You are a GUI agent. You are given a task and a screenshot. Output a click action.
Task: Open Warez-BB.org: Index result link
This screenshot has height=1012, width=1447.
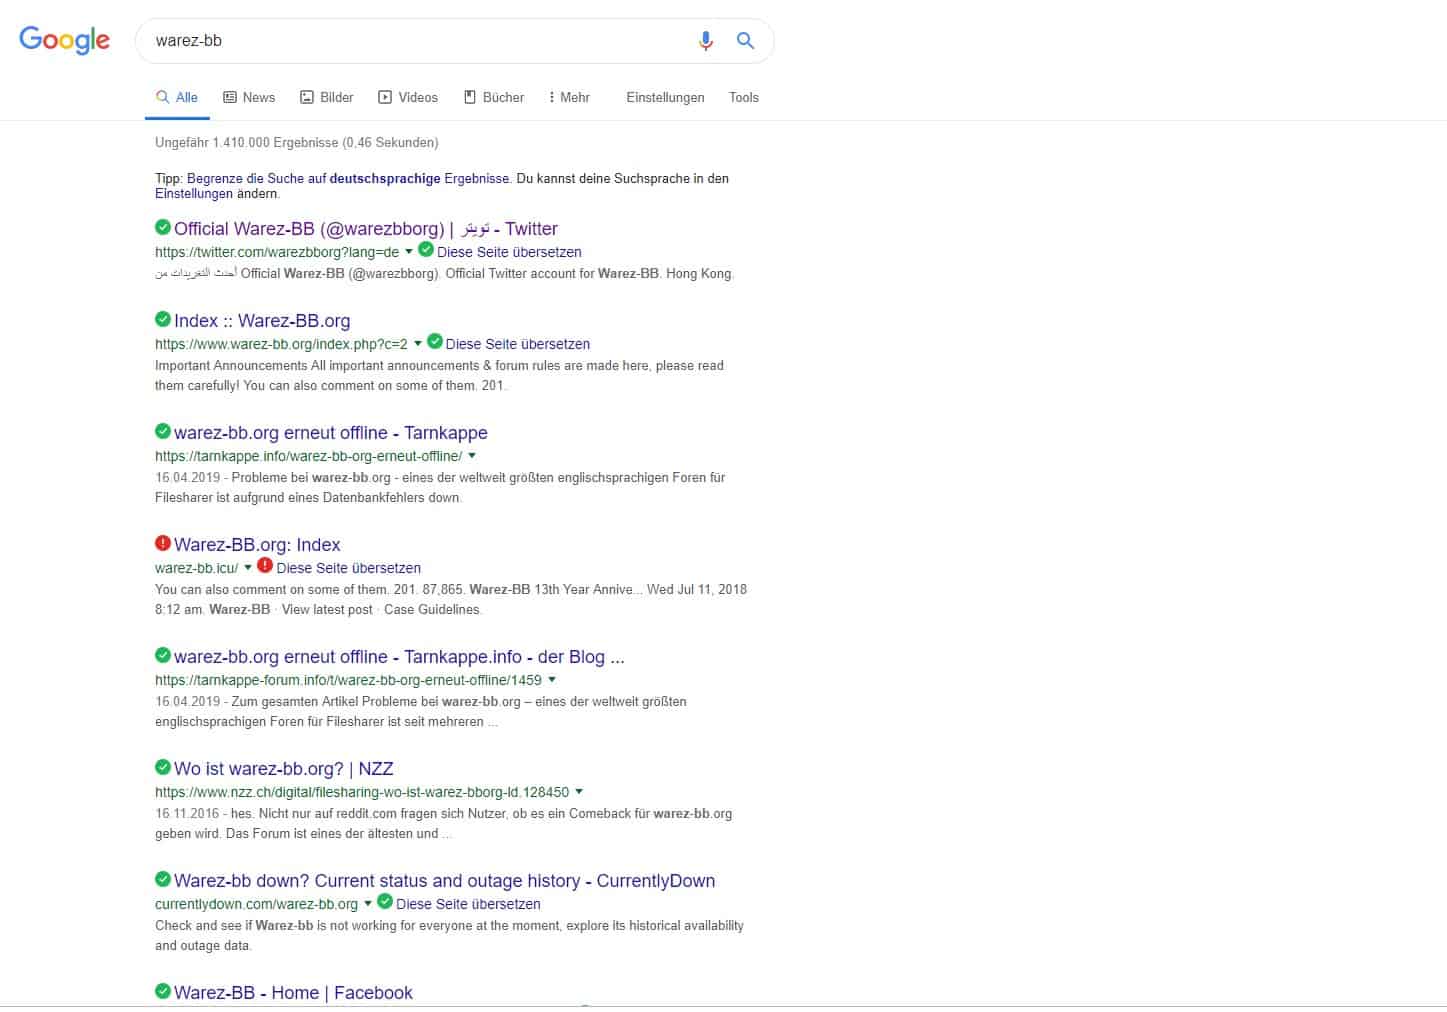[257, 545]
